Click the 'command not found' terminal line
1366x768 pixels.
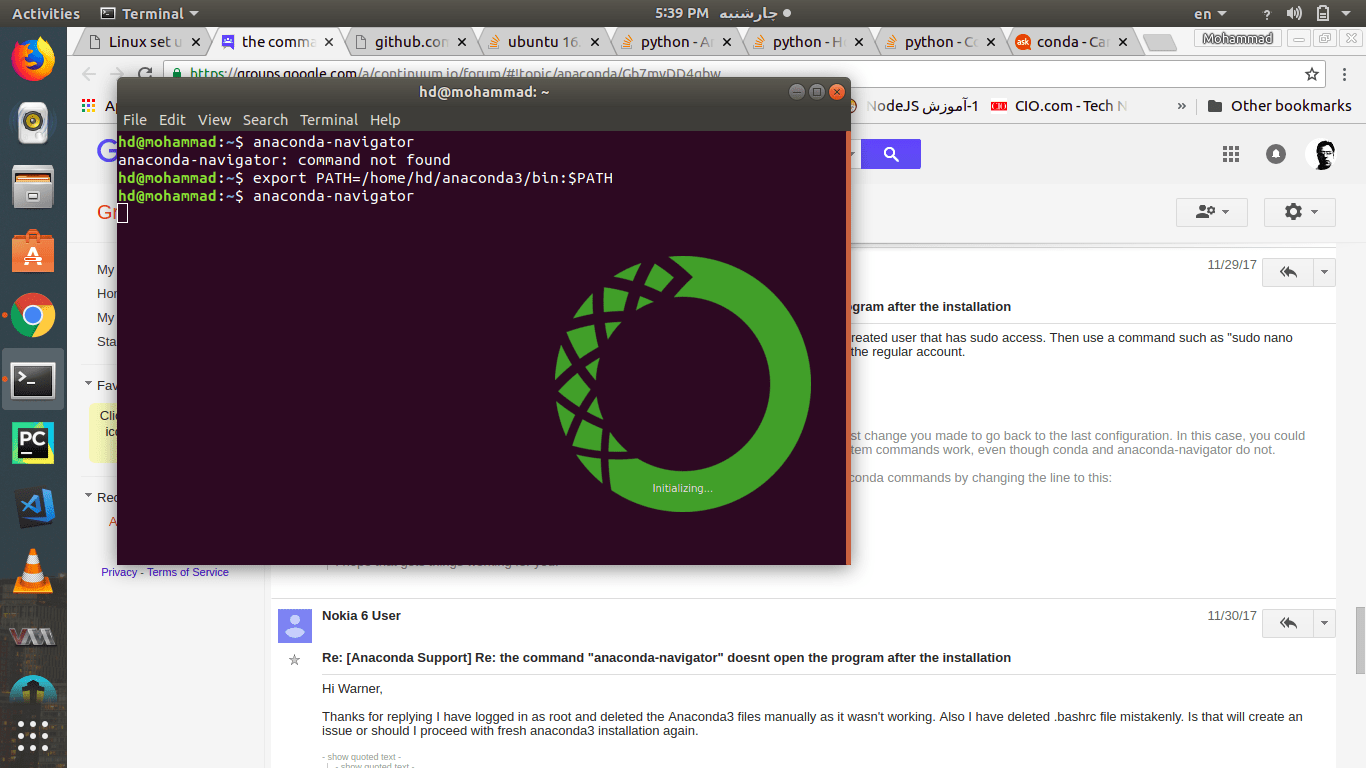tap(284, 160)
